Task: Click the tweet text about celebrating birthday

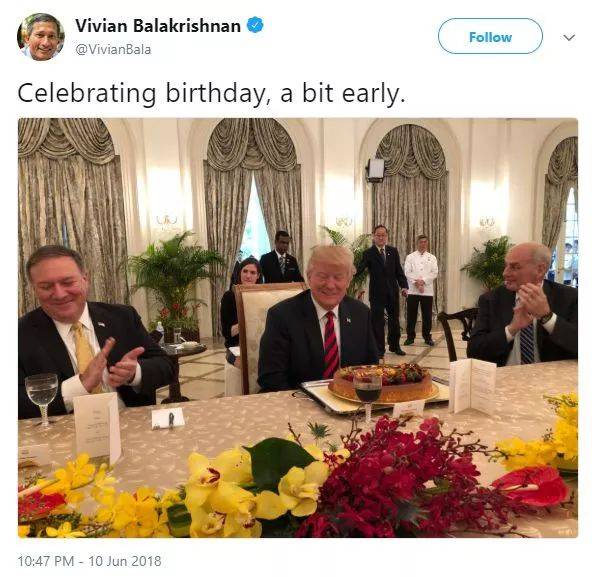Action: click(209, 93)
